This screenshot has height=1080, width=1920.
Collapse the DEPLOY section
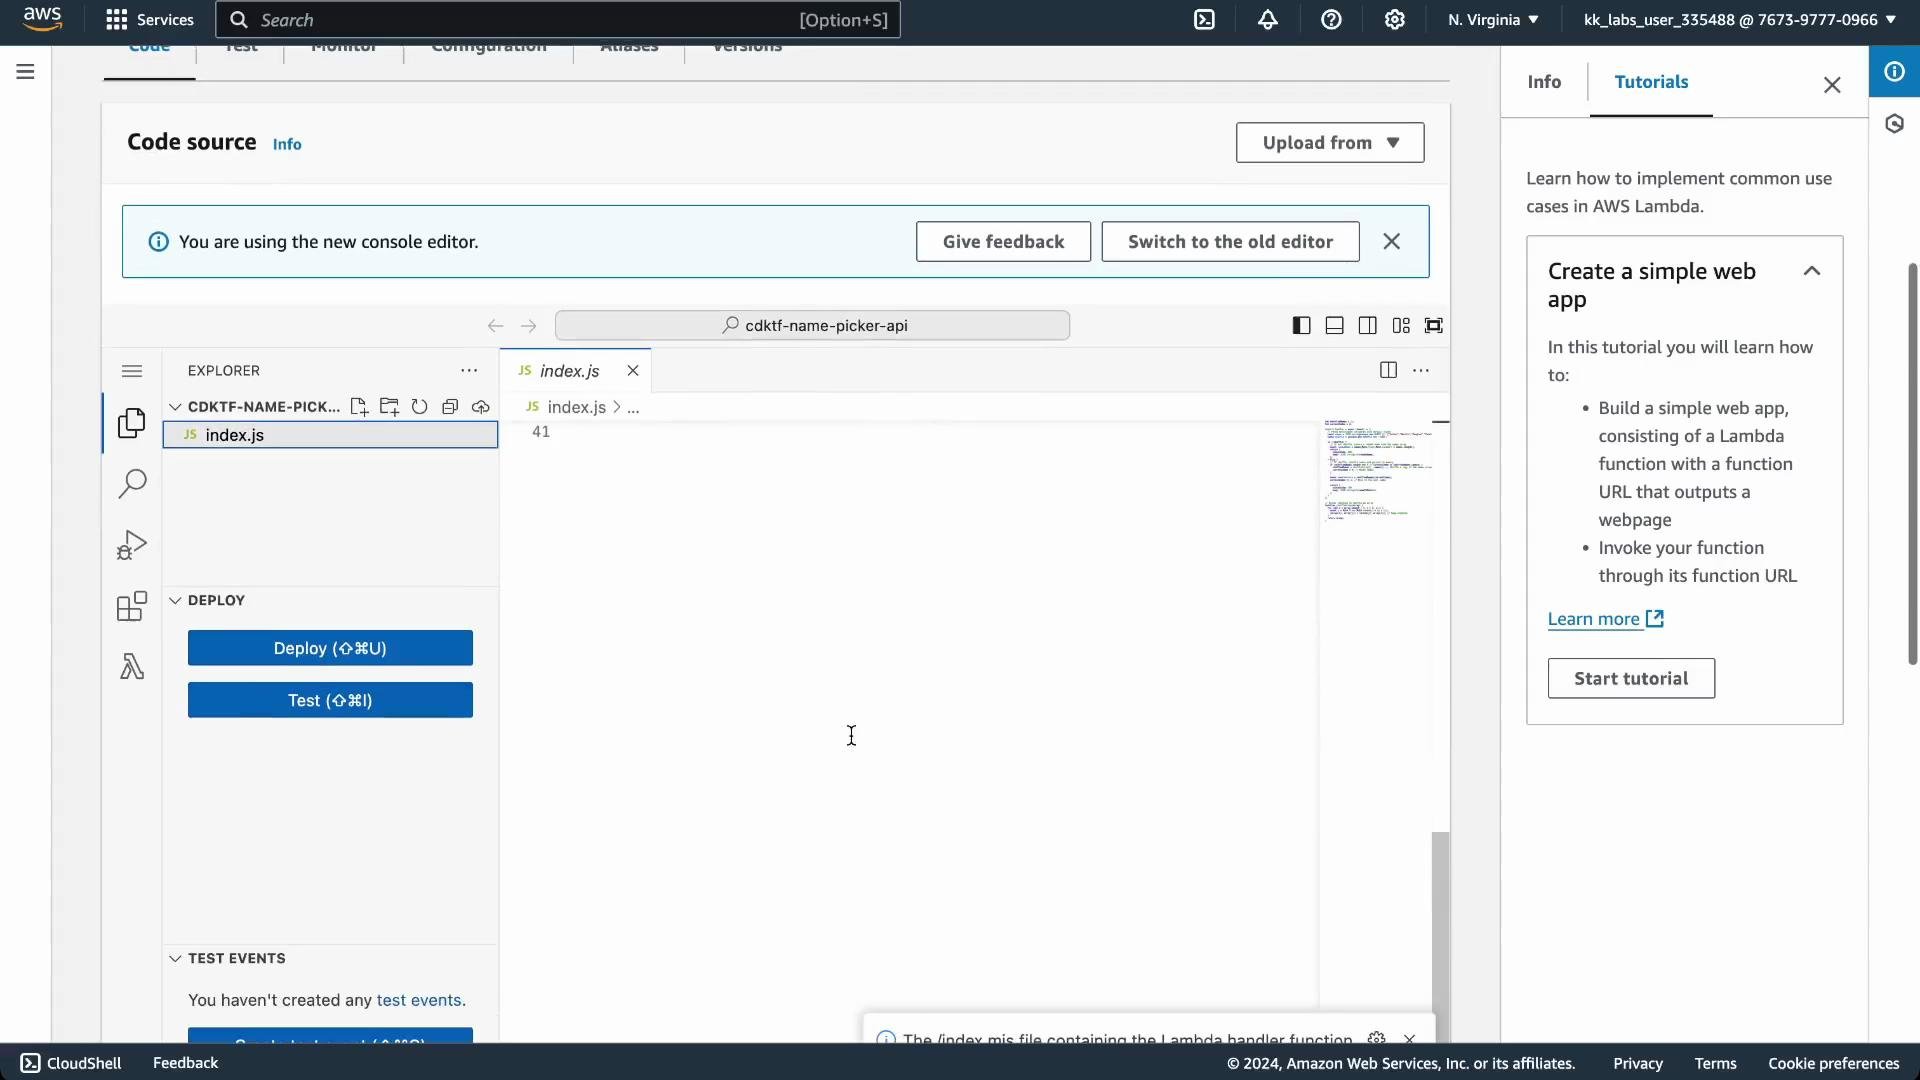tap(175, 600)
